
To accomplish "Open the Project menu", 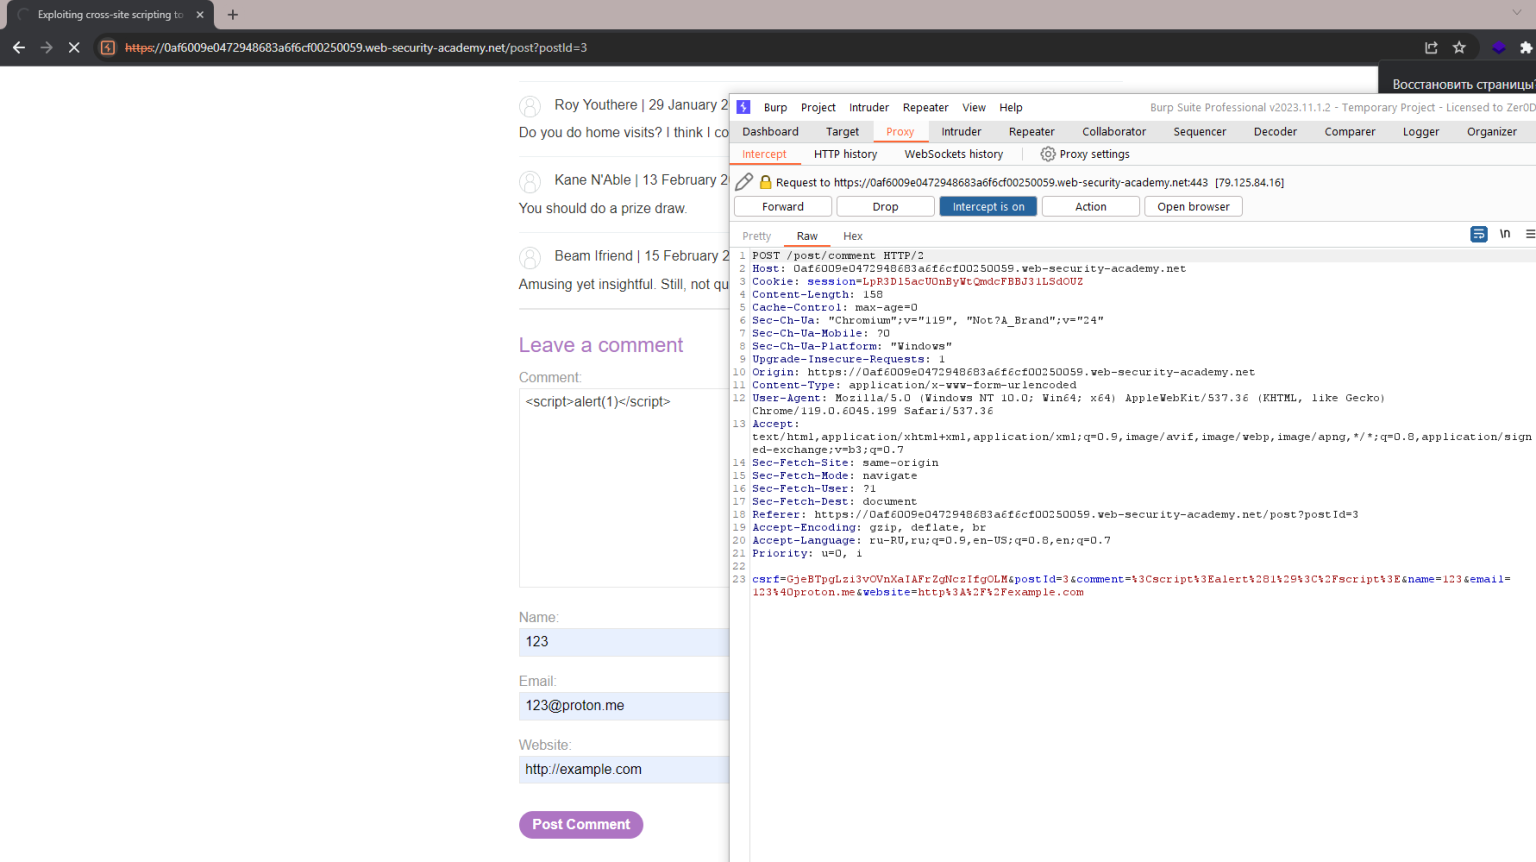I will point(818,107).
